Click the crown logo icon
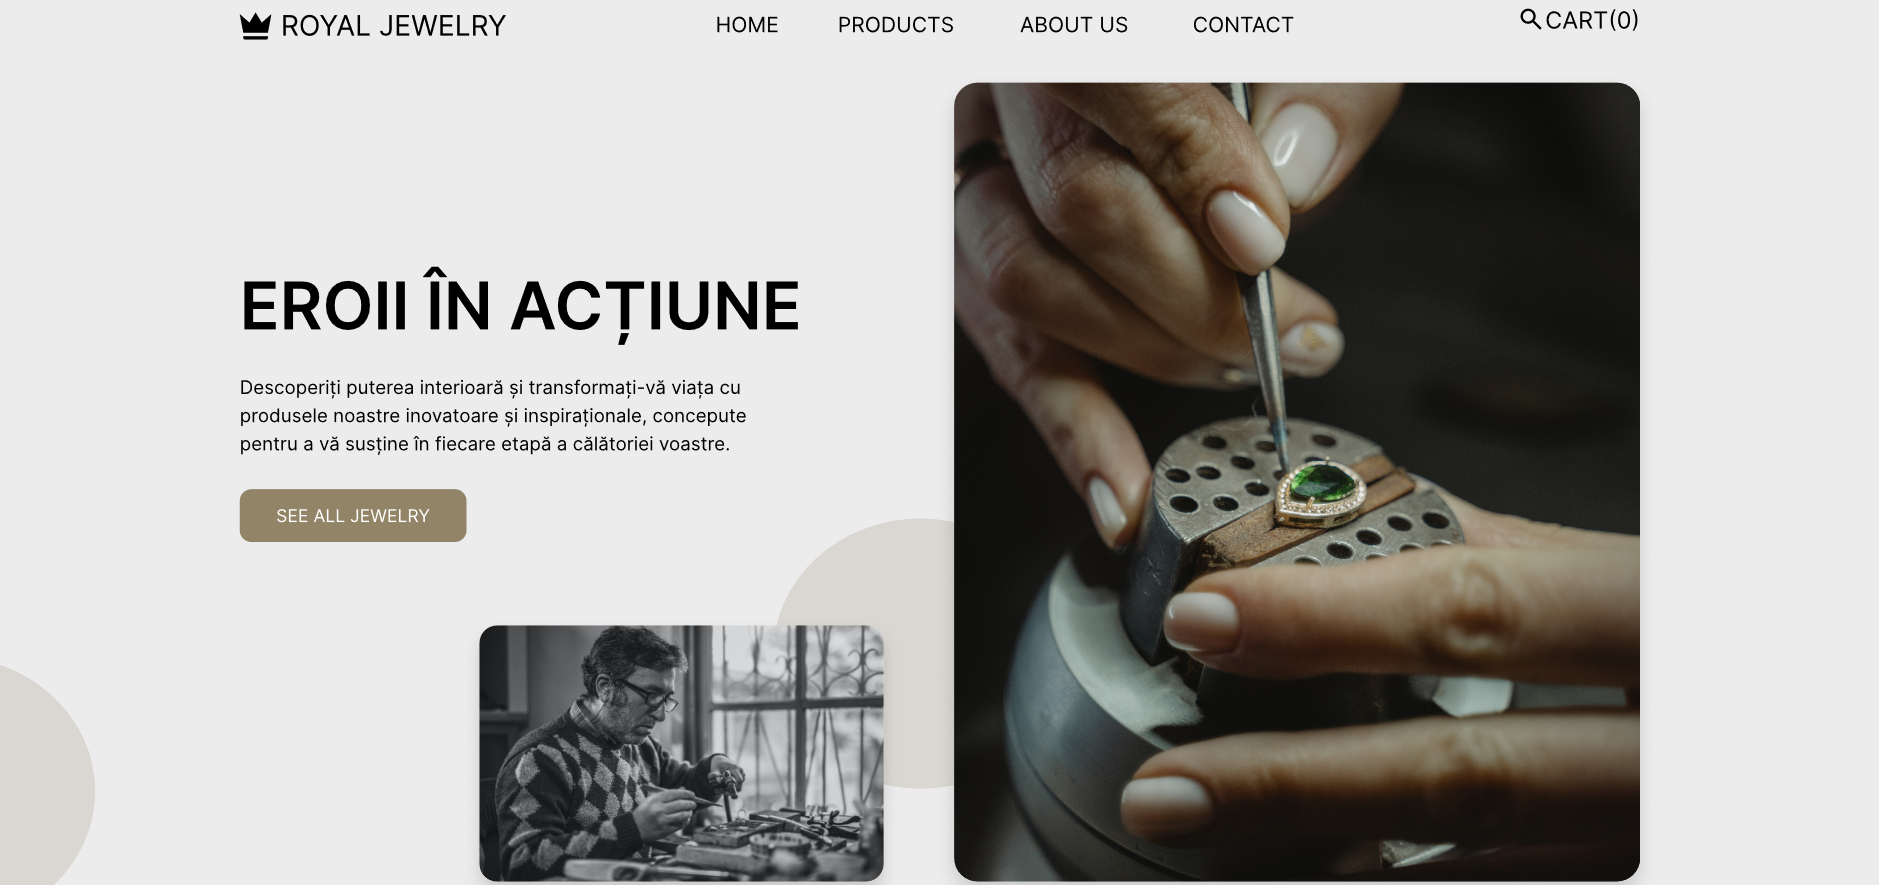Image resolution: width=1879 pixels, height=885 pixels. (x=256, y=26)
